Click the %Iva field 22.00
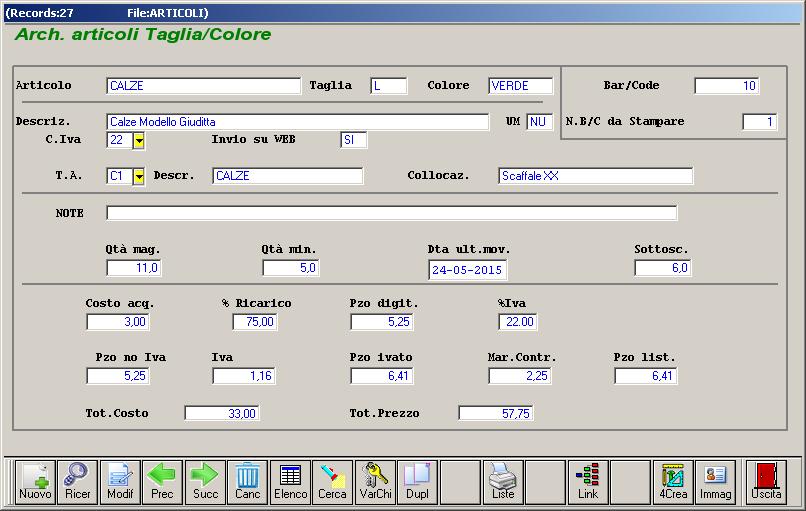This screenshot has height=511, width=806. tap(518, 322)
